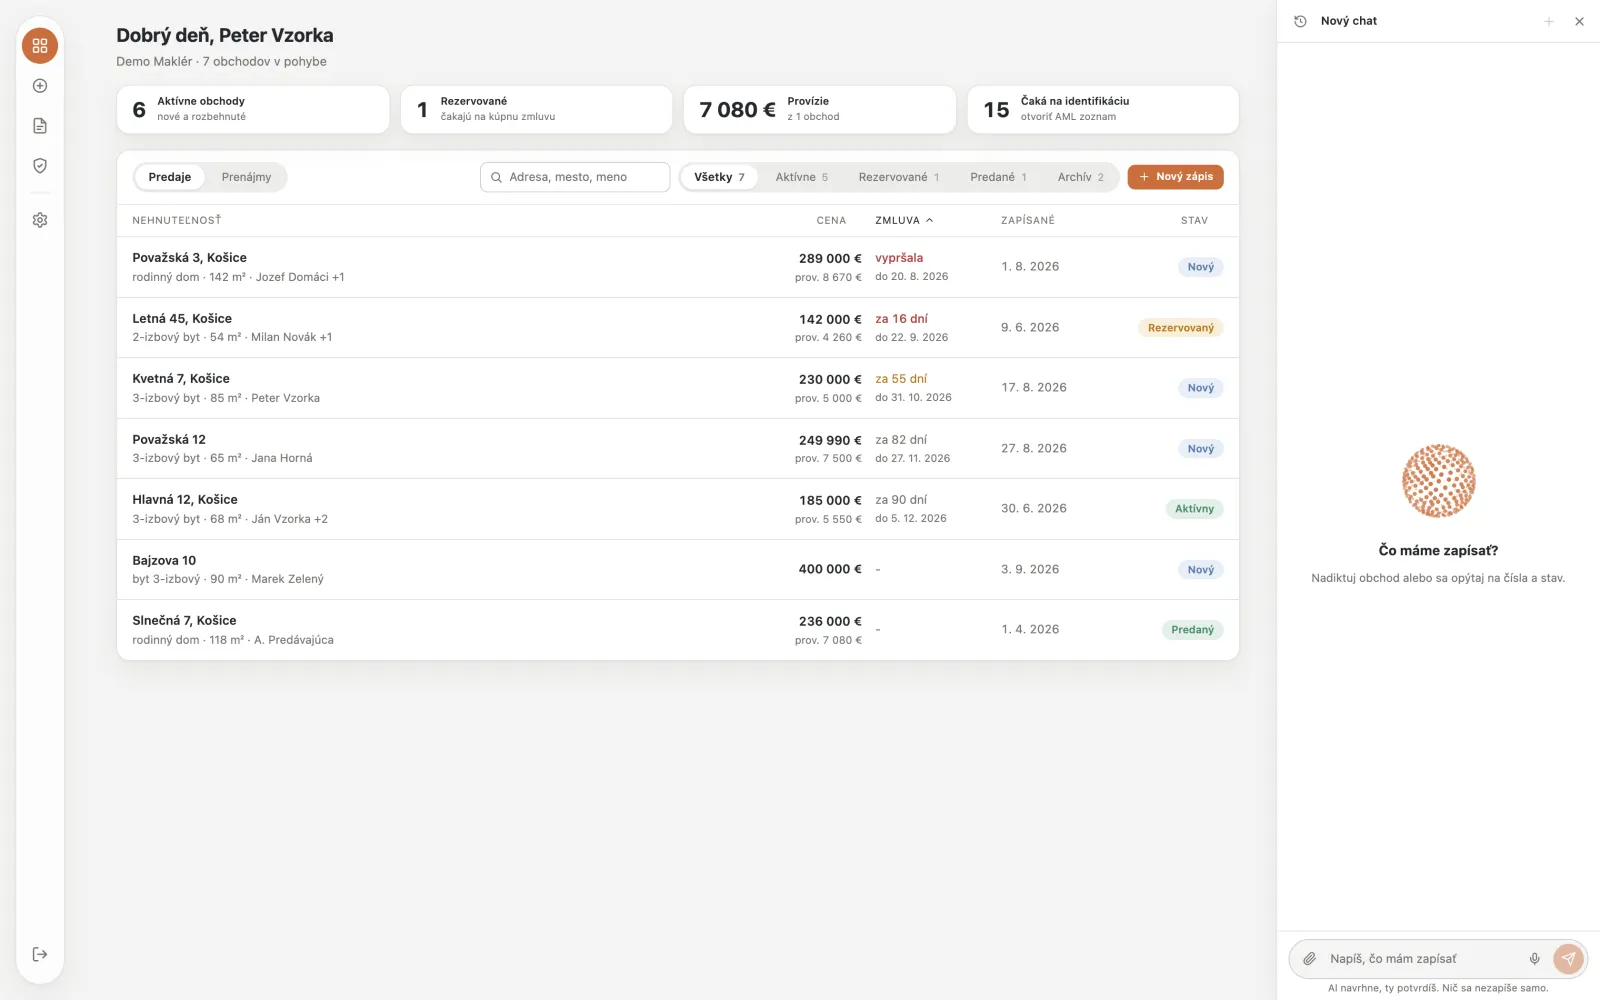Open the Bajzova 10 listing
This screenshot has height=1000, width=1600.
[x=678, y=570]
